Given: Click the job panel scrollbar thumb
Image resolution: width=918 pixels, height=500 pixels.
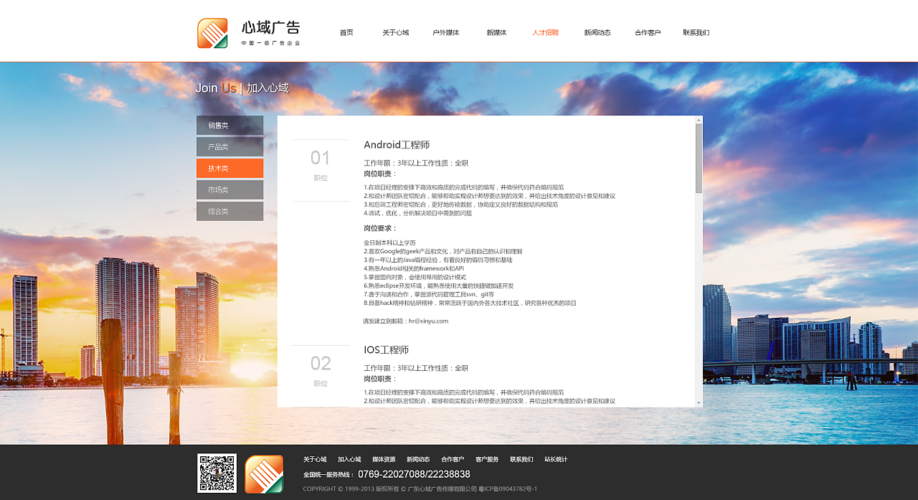Looking at the screenshot, I should [x=698, y=158].
